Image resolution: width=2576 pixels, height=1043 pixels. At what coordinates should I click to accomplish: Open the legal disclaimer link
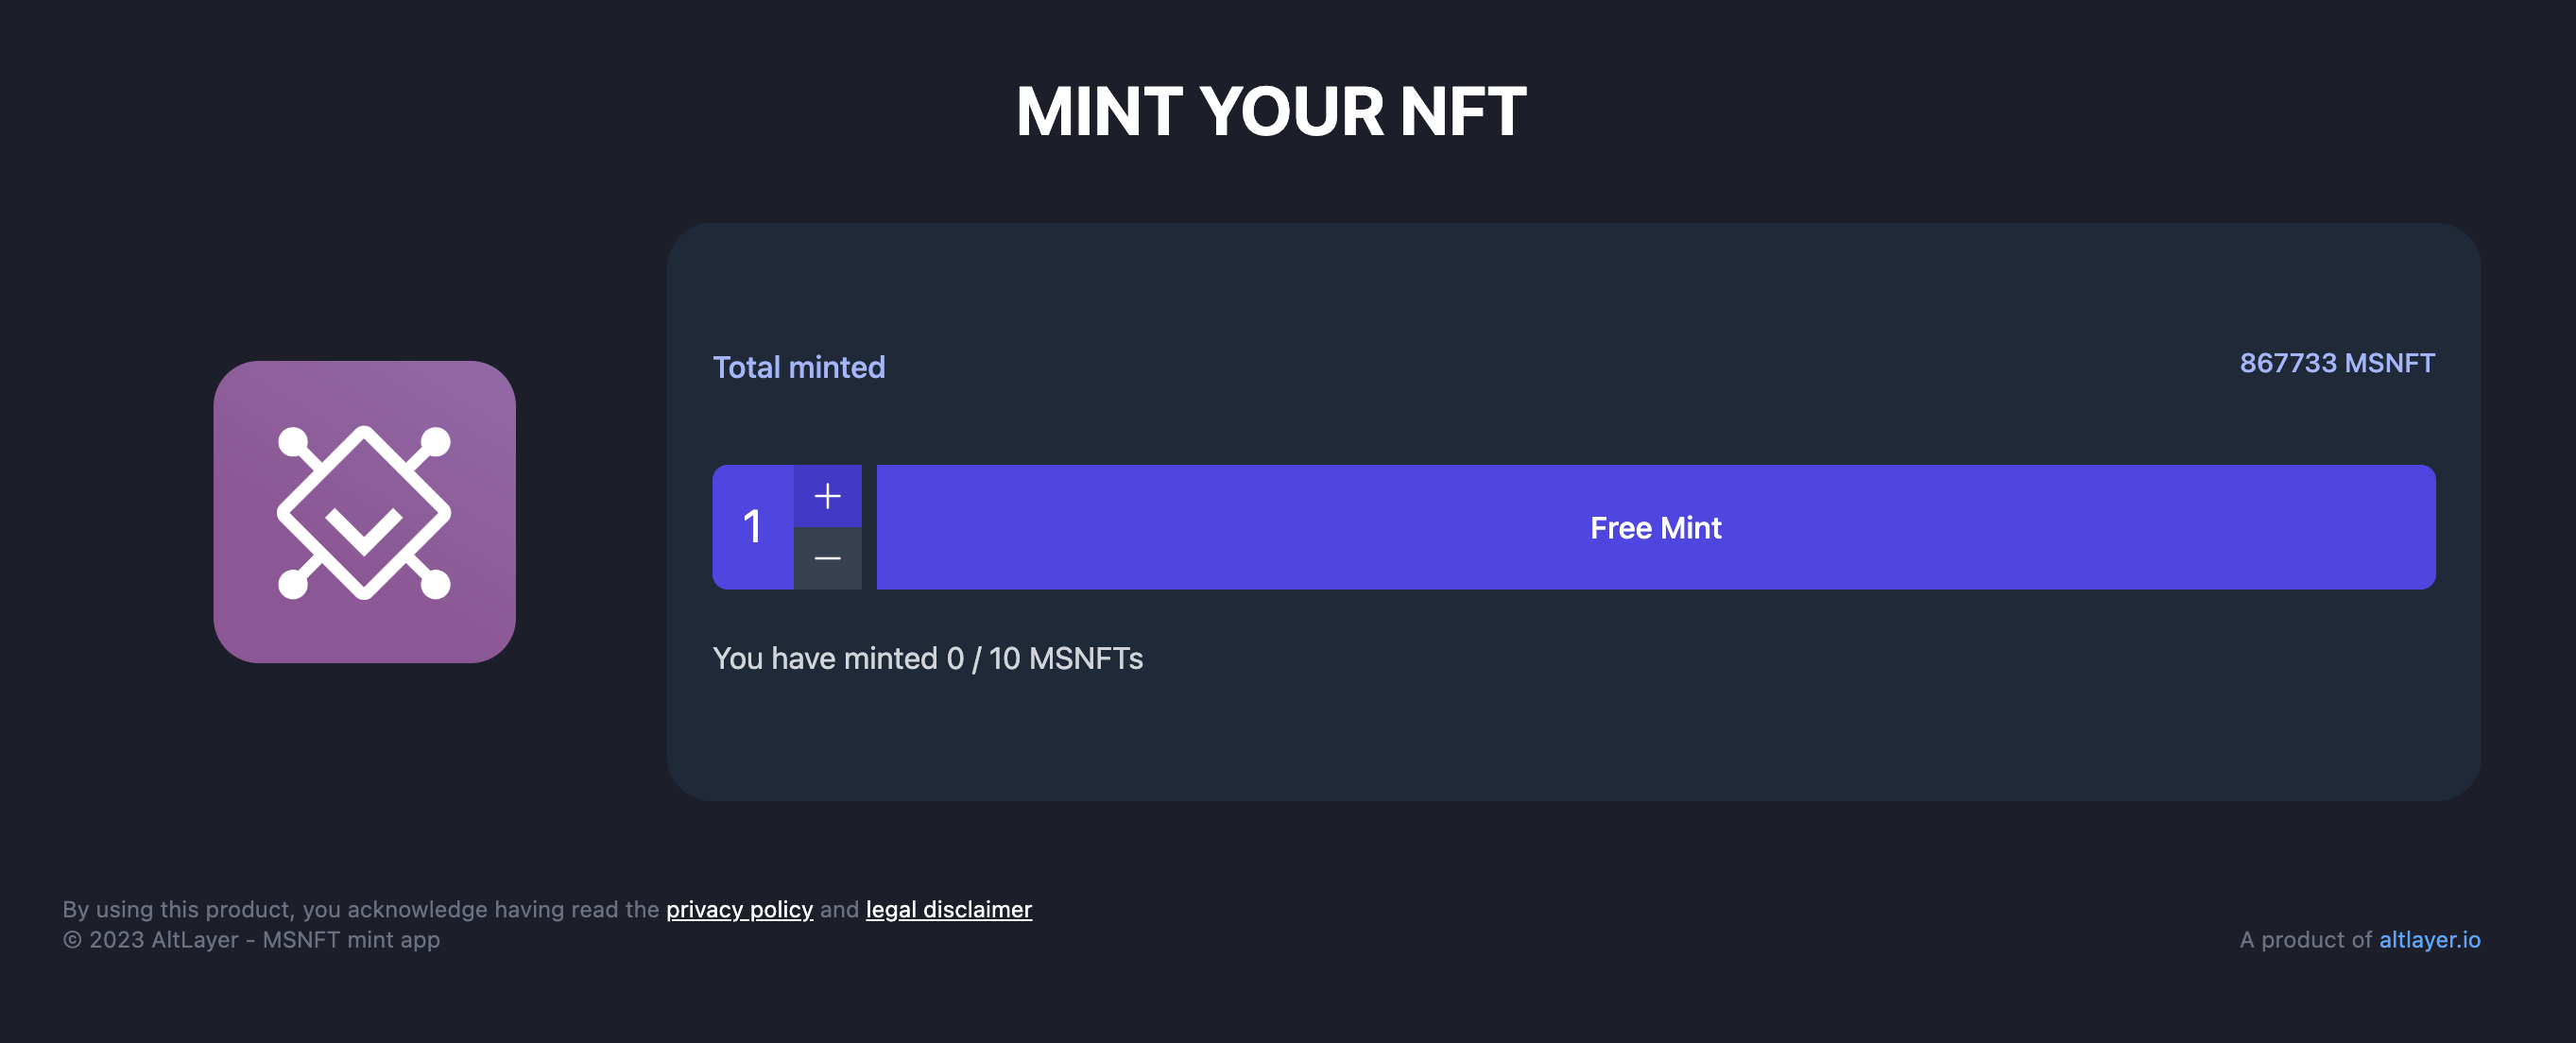tap(948, 909)
